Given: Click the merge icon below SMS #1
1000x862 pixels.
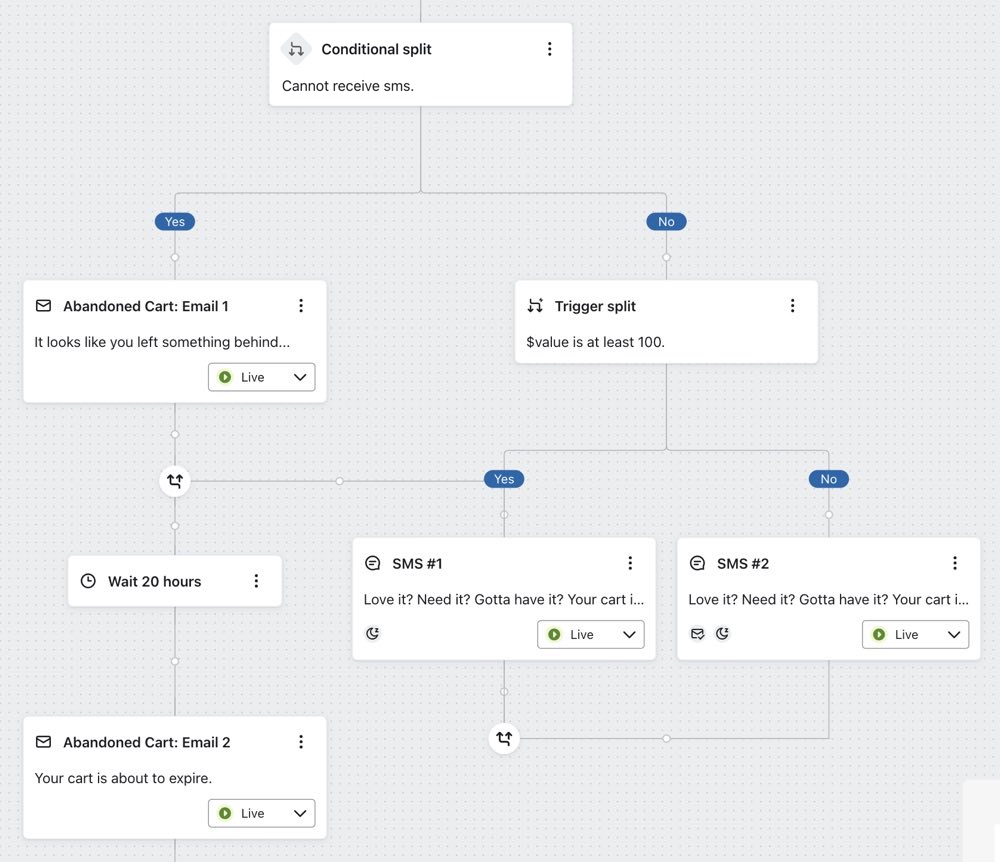Looking at the screenshot, I should click(x=504, y=738).
